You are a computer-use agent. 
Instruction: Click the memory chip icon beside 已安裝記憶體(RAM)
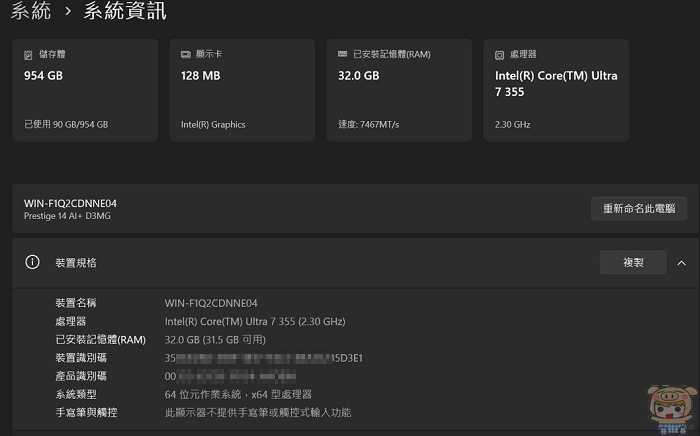[x=343, y=54]
